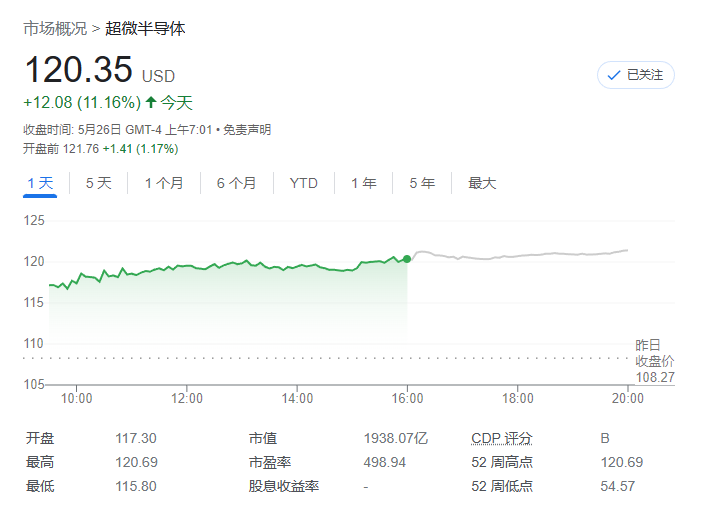Show the 6 个月 chart range

pyautogui.click(x=236, y=183)
